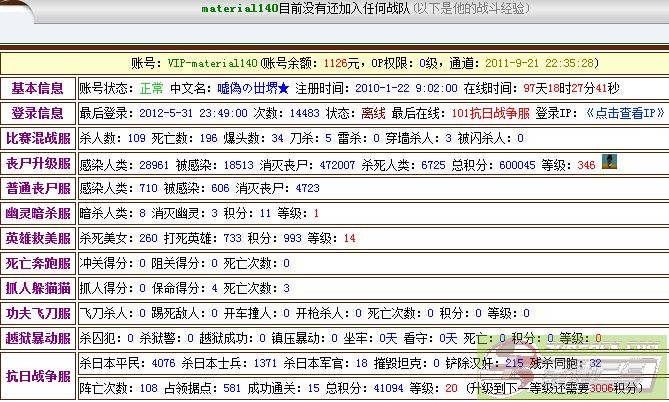Open the 点击查看IP login link

pyautogui.click(x=622, y=113)
